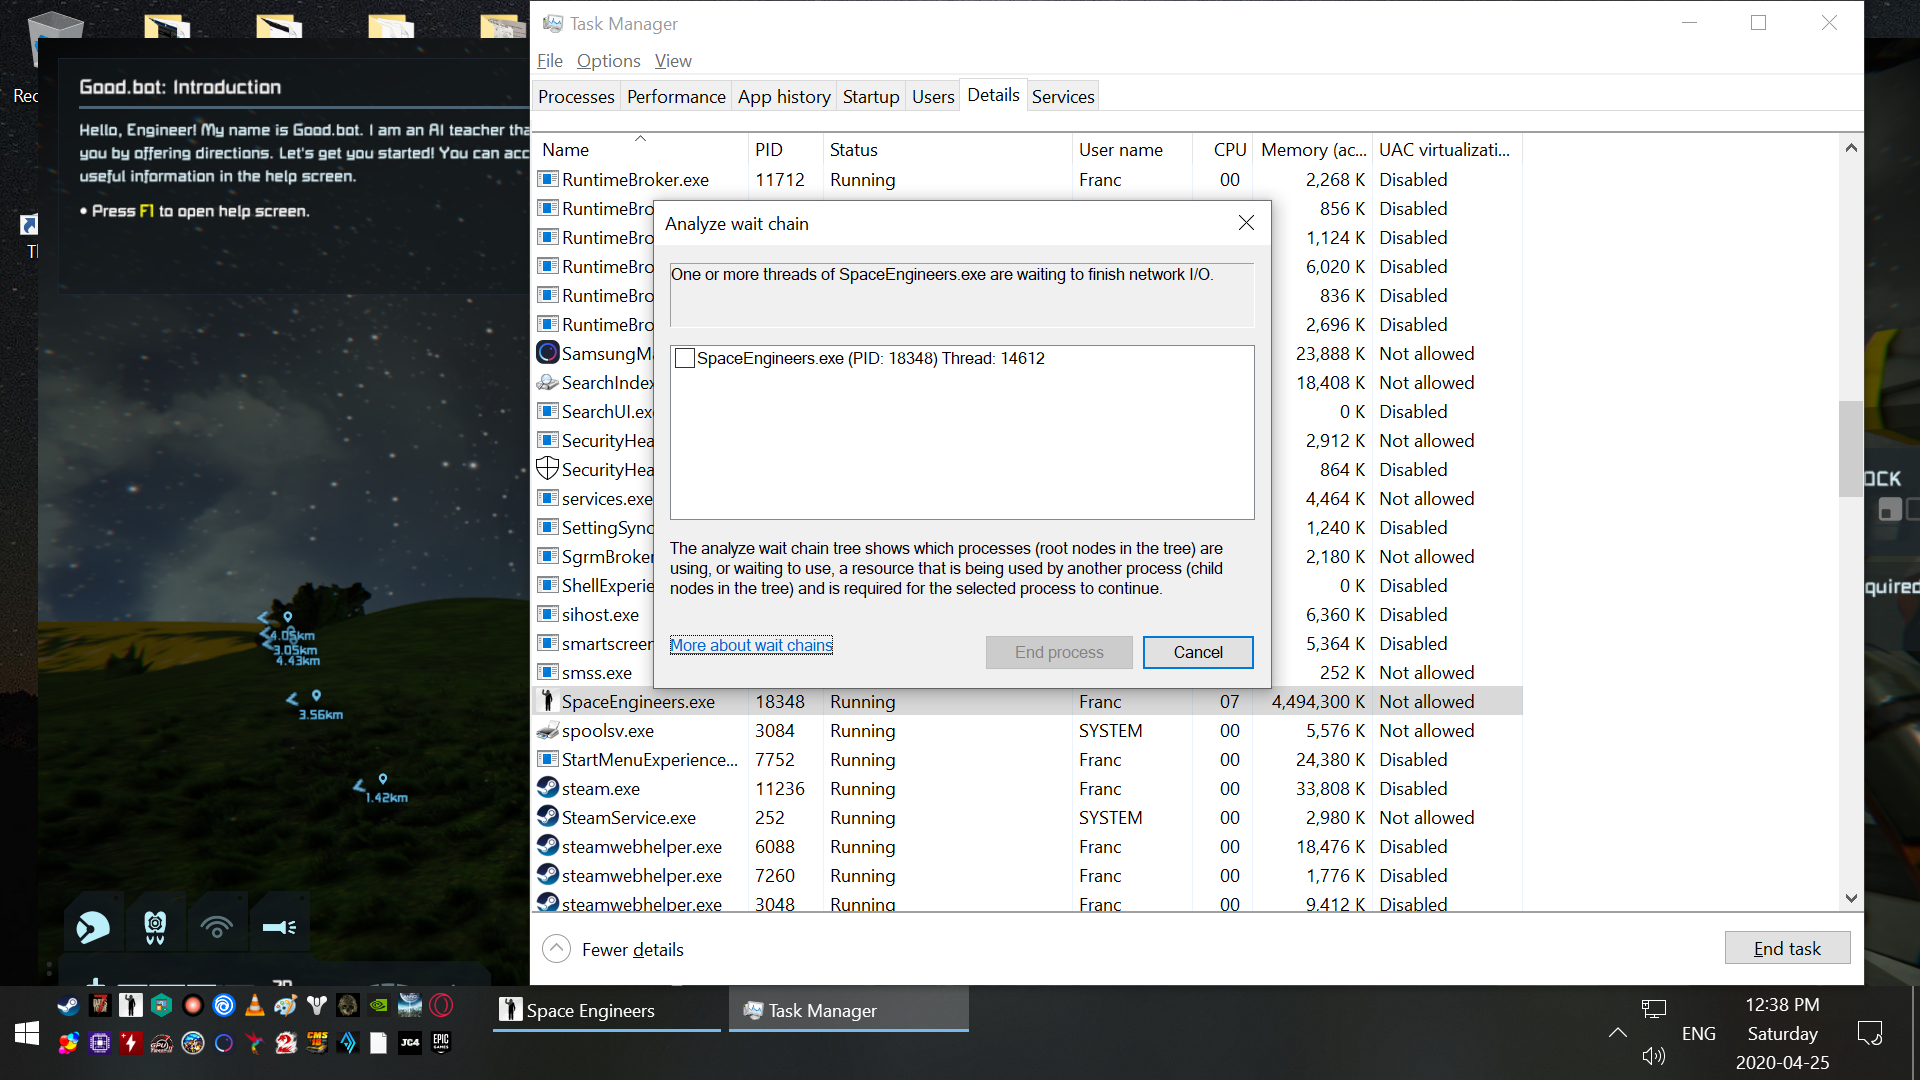Open the Options menu
1920x1080 pixels.
(608, 61)
